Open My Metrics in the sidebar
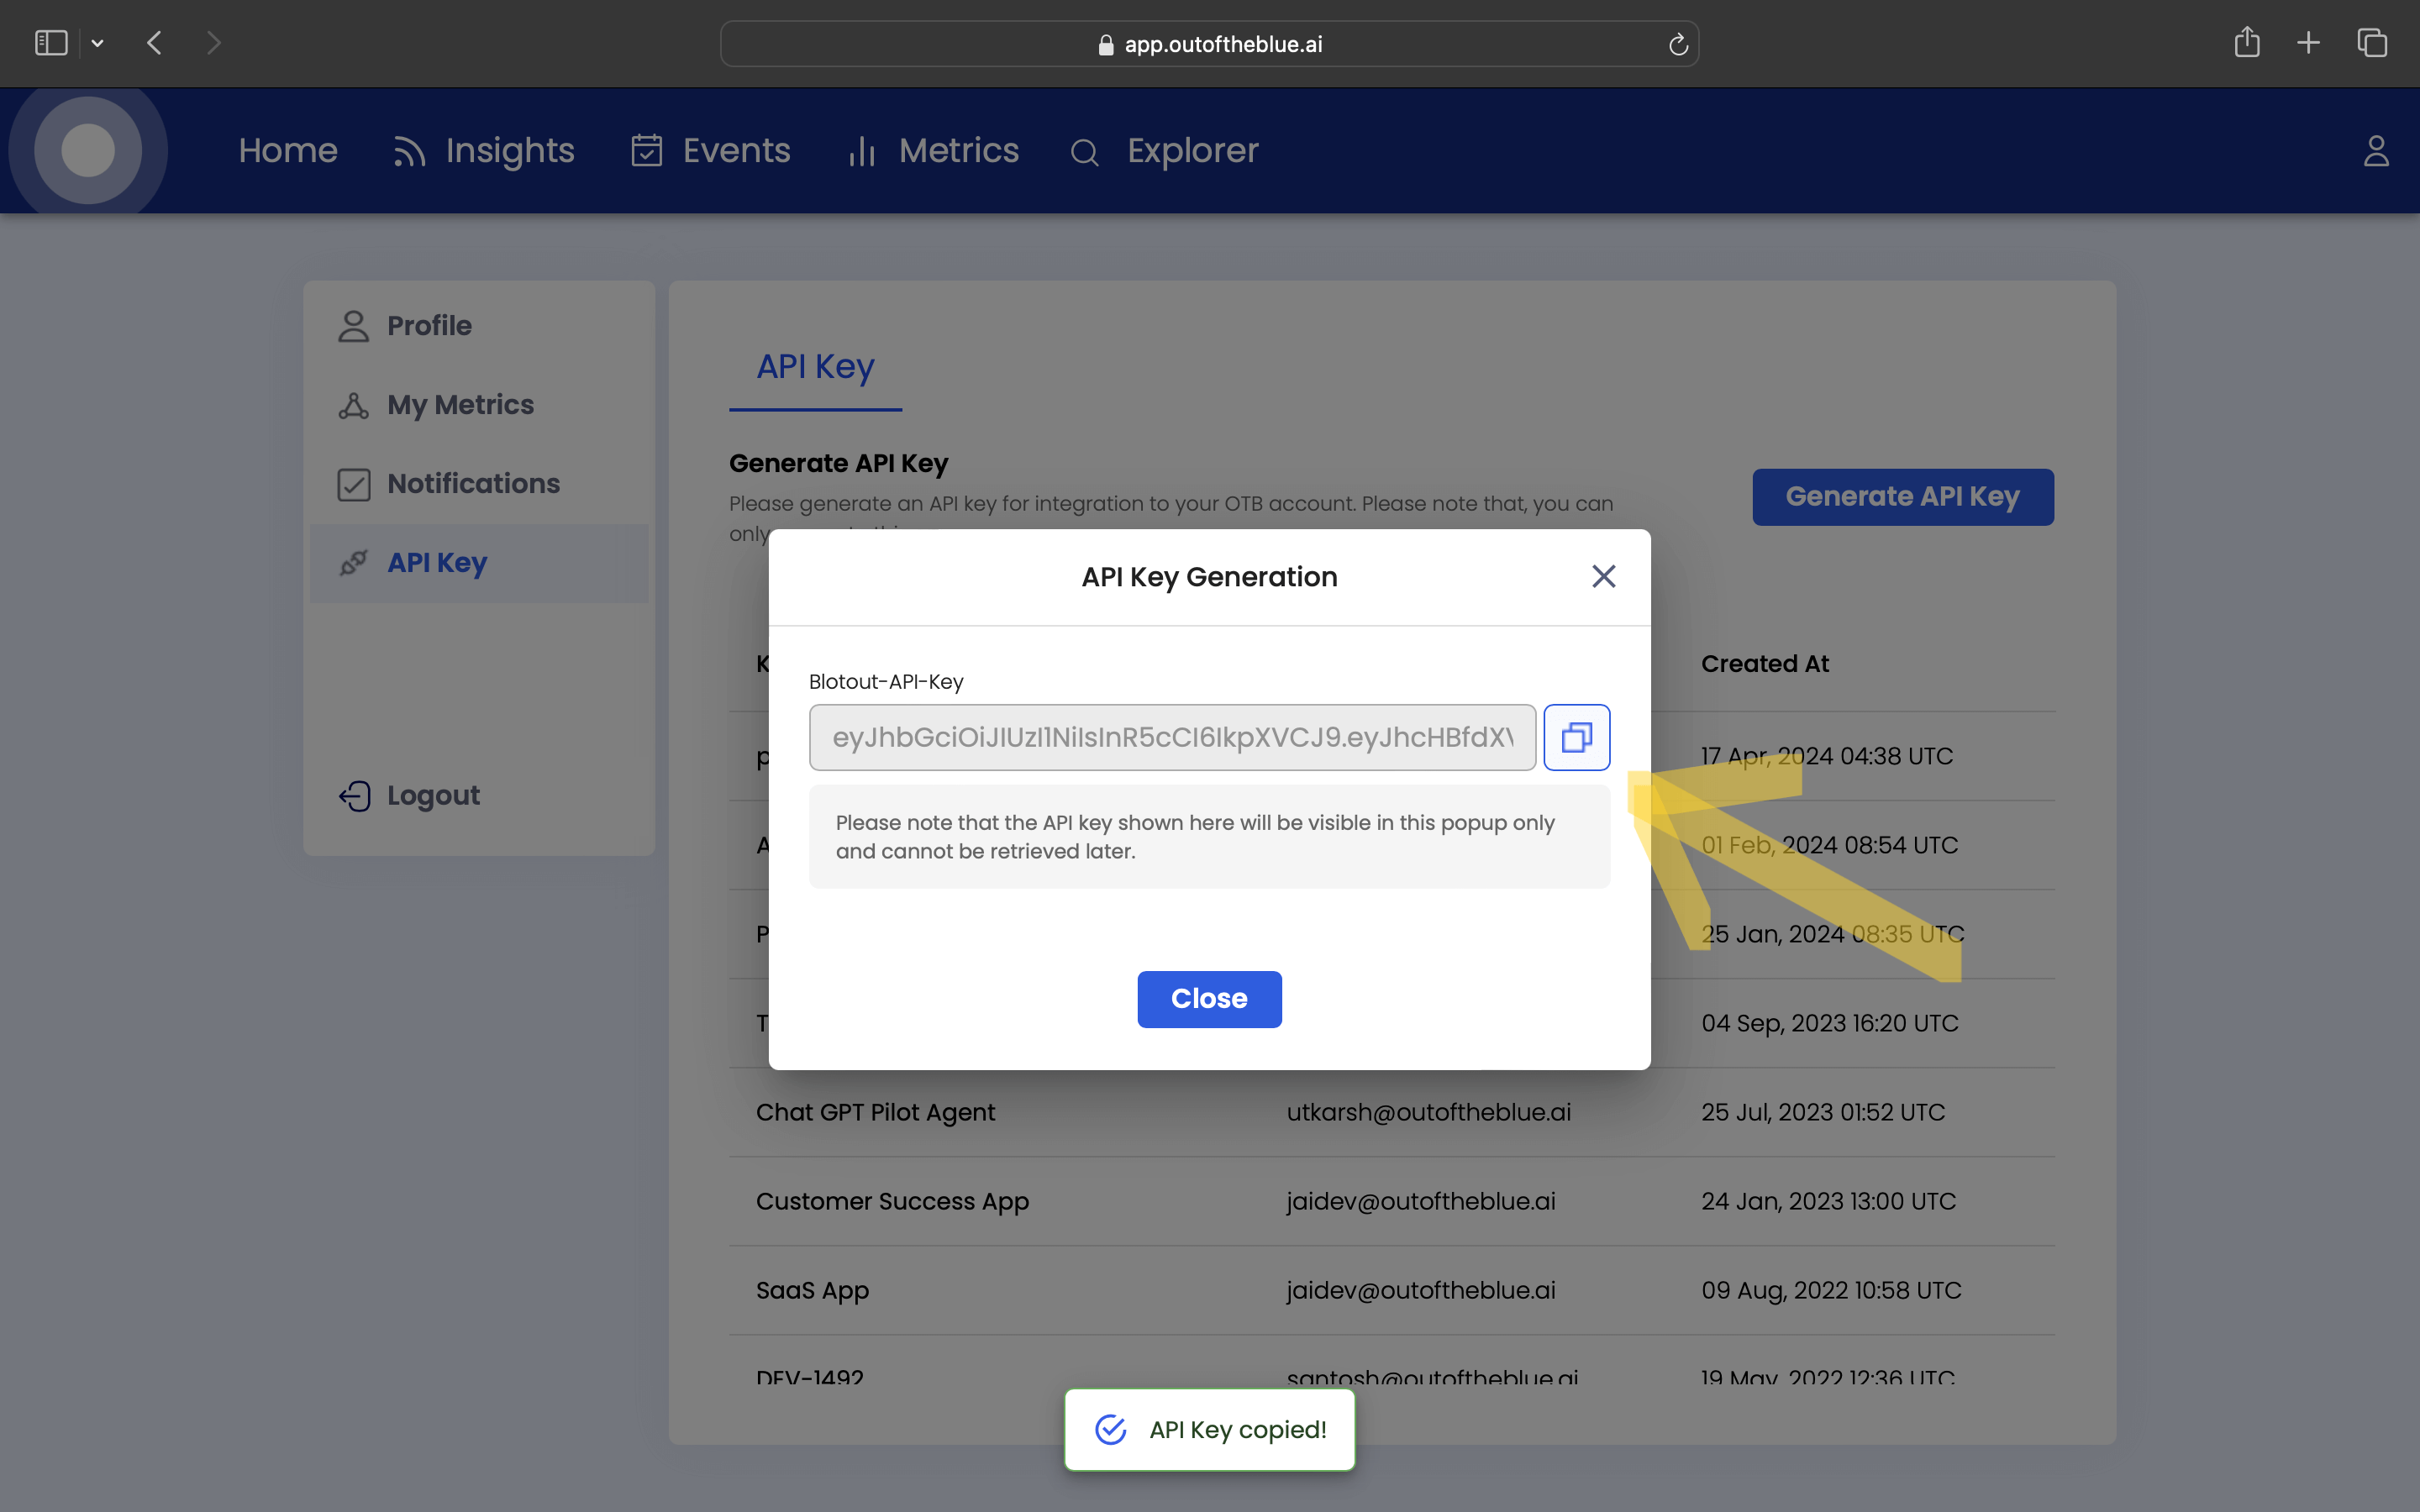The image size is (2420, 1512). 460,405
